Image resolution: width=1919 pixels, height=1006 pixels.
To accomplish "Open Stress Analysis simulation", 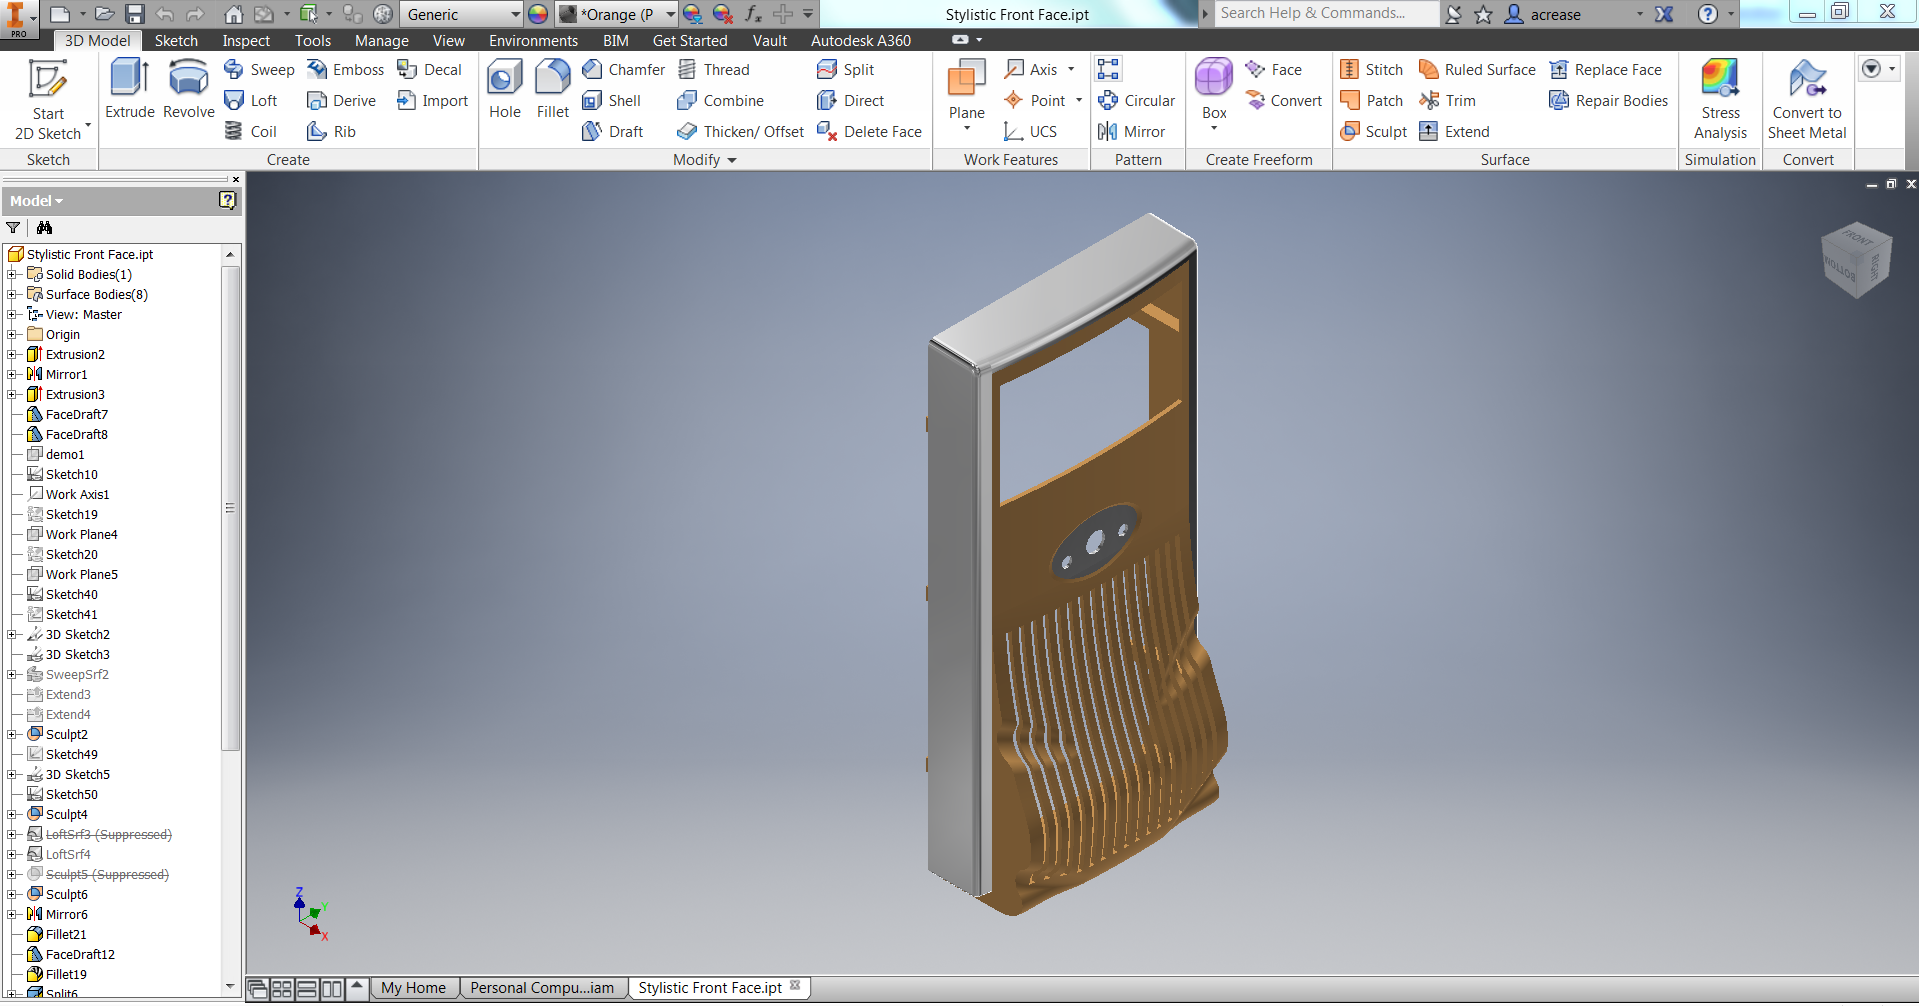I will [1720, 99].
